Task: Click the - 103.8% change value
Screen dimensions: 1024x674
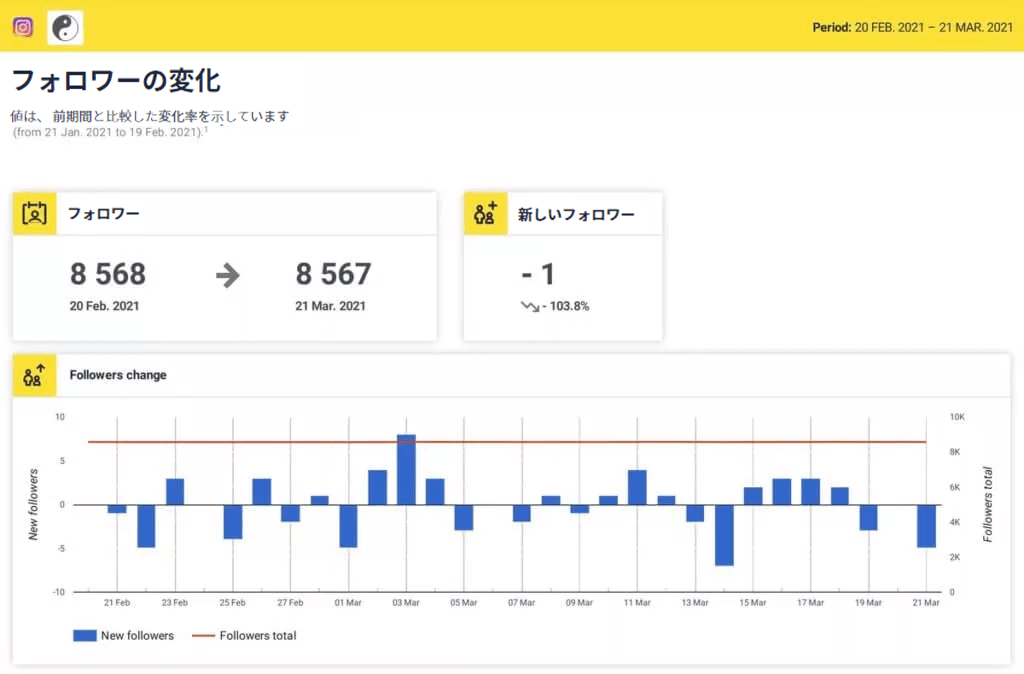Action: click(x=566, y=306)
